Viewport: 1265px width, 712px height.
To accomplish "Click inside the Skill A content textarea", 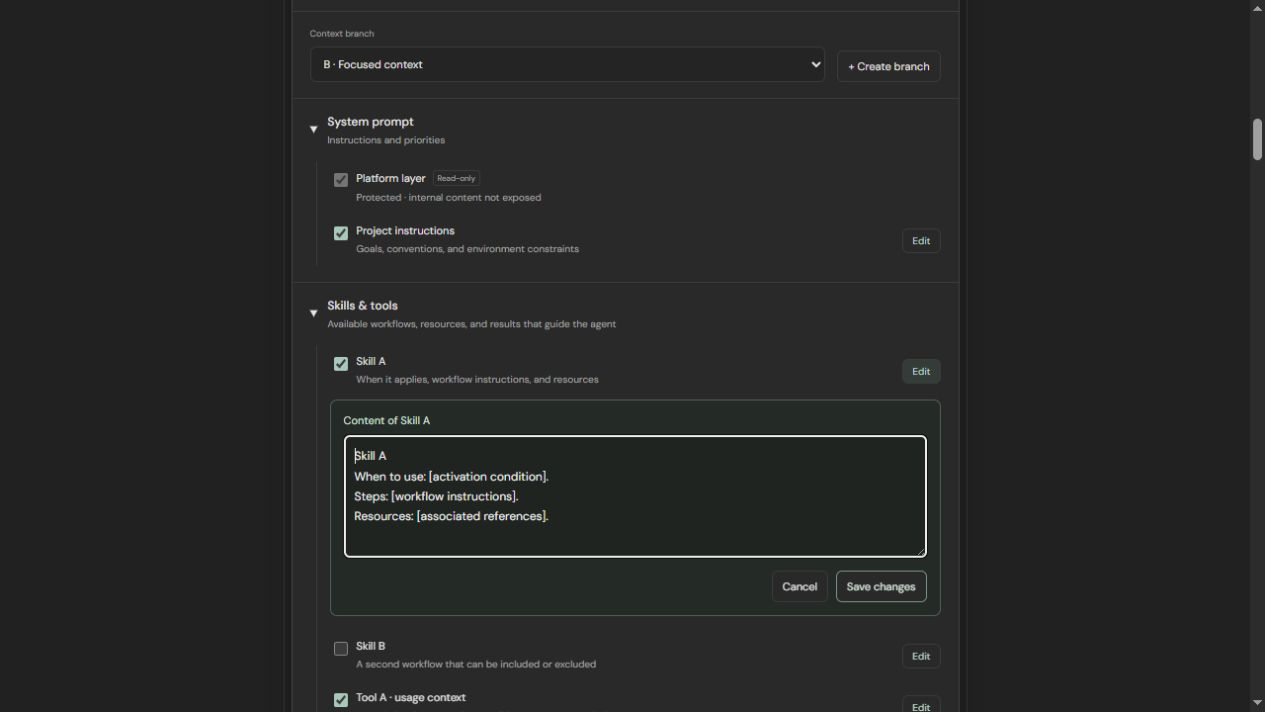I will (635, 496).
